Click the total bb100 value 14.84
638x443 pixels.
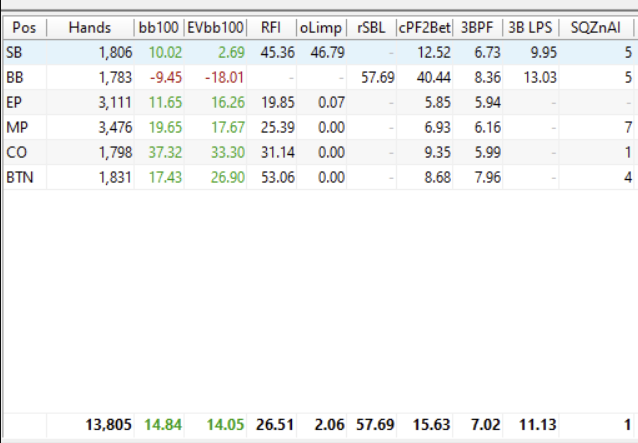tap(163, 425)
